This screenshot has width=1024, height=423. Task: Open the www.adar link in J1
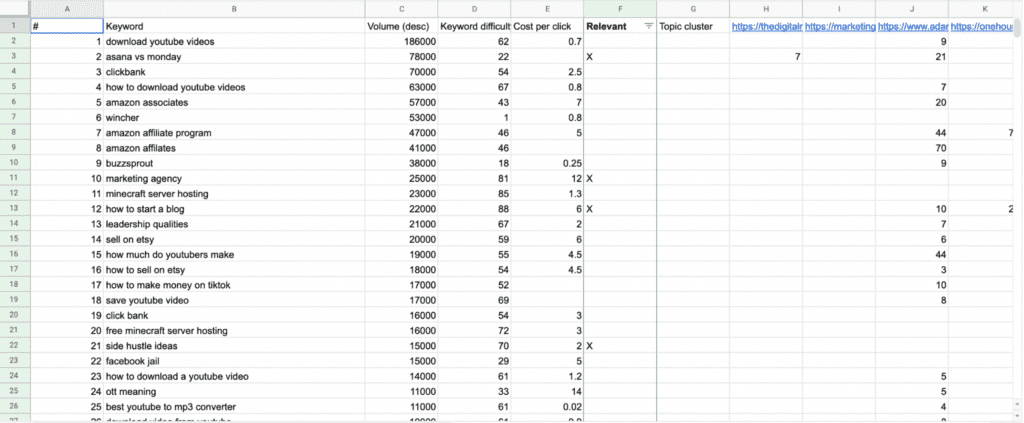tap(913, 26)
